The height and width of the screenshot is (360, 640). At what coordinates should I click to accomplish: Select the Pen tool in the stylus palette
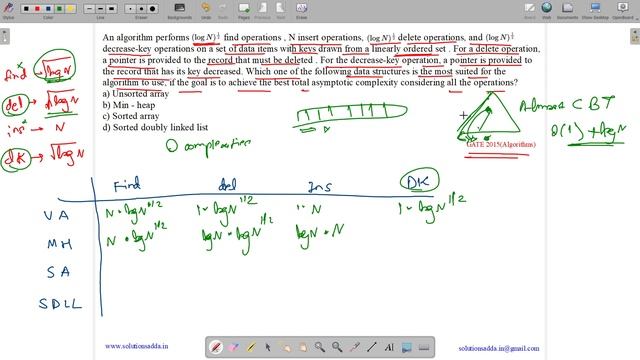pos(216,347)
